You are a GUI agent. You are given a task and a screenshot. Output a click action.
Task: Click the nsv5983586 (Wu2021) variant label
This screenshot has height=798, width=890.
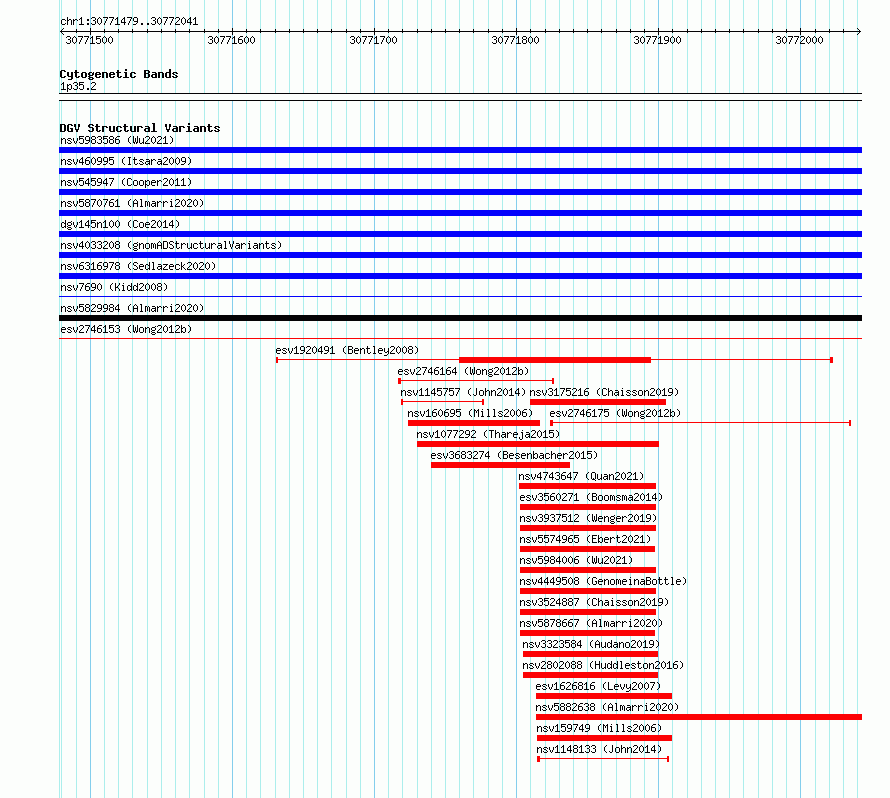coord(117,140)
